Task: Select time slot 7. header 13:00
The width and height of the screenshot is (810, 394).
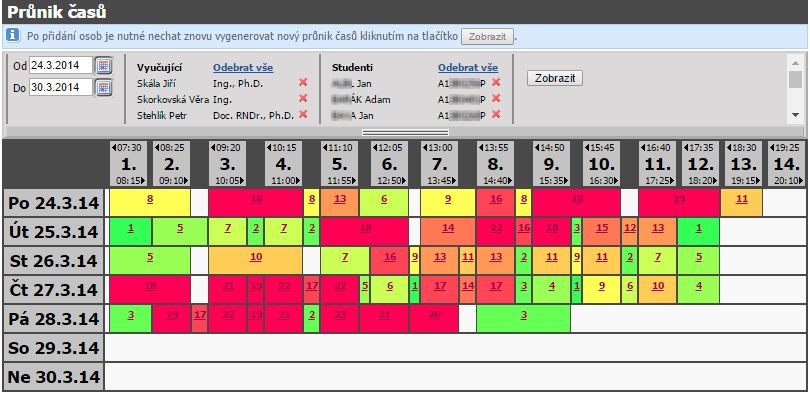Action: [x=440, y=164]
